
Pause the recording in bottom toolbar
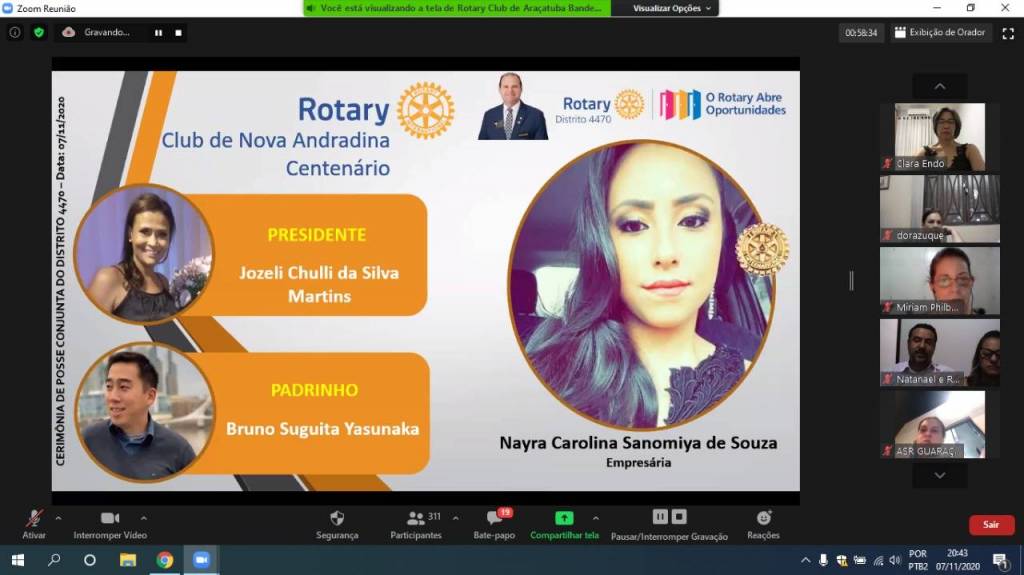pyautogui.click(x=659, y=517)
